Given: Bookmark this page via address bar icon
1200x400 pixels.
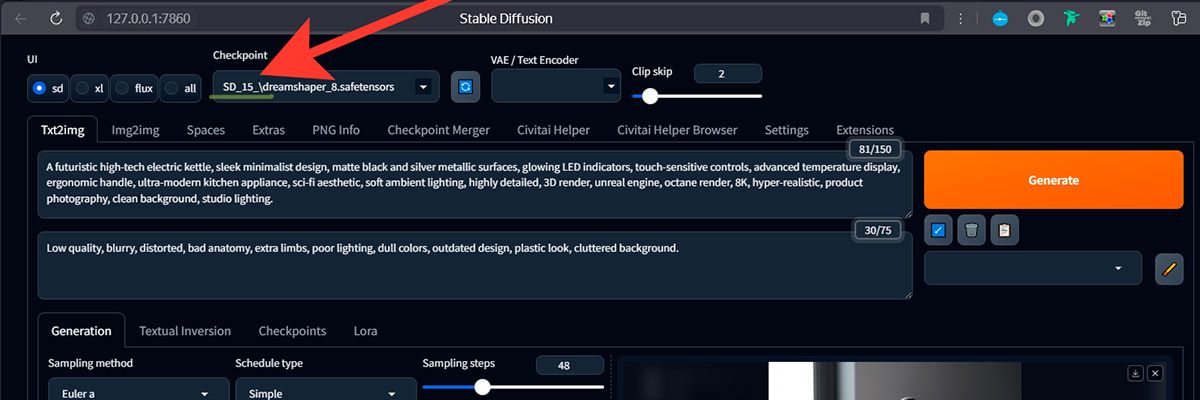Looking at the screenshot, I should coord(925,18).
